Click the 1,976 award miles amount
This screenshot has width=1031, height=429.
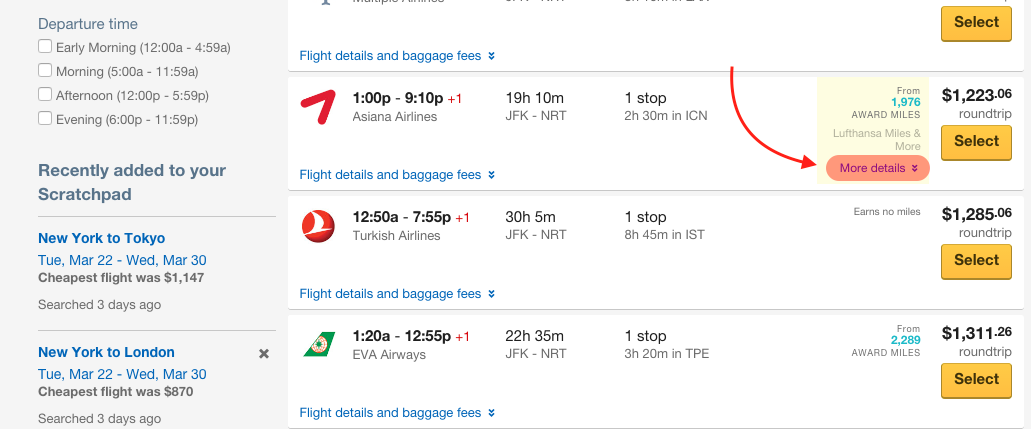coord(905,102)
